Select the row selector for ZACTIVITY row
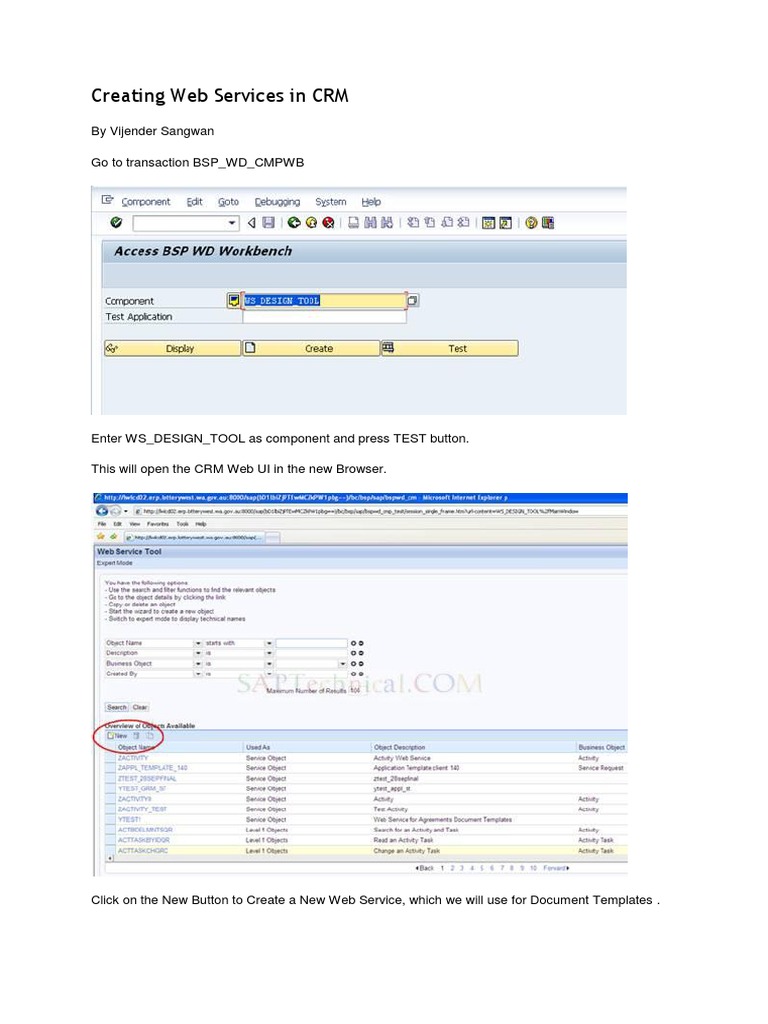The height and width of the screenshot is (1024, 768). [x=110, y=758]
